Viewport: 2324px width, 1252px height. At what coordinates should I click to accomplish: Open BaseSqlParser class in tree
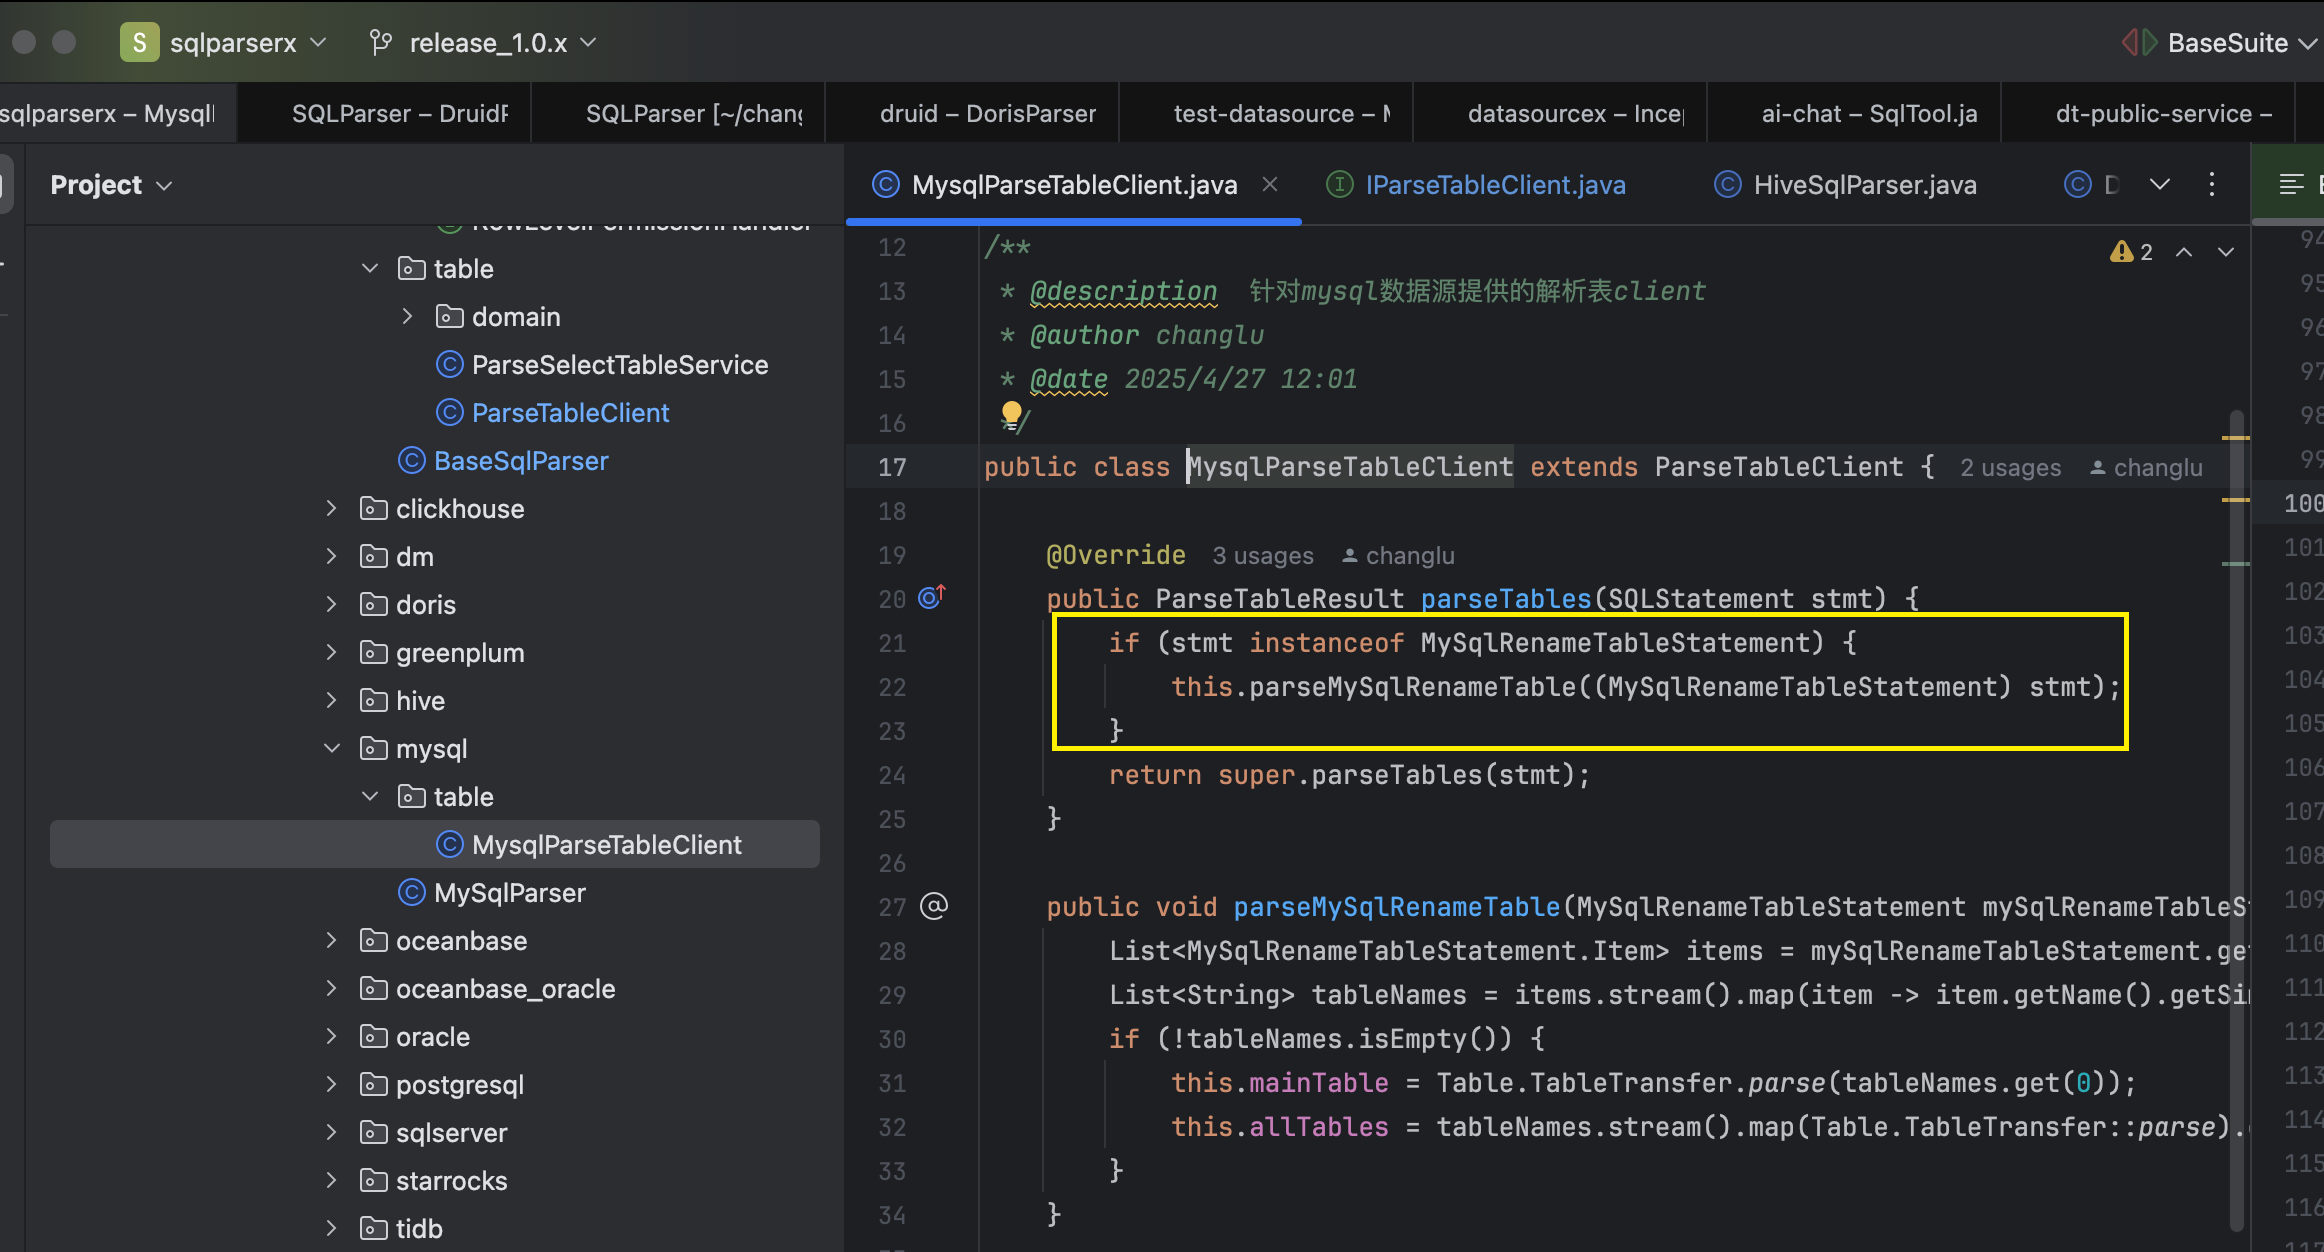(503, 461)
